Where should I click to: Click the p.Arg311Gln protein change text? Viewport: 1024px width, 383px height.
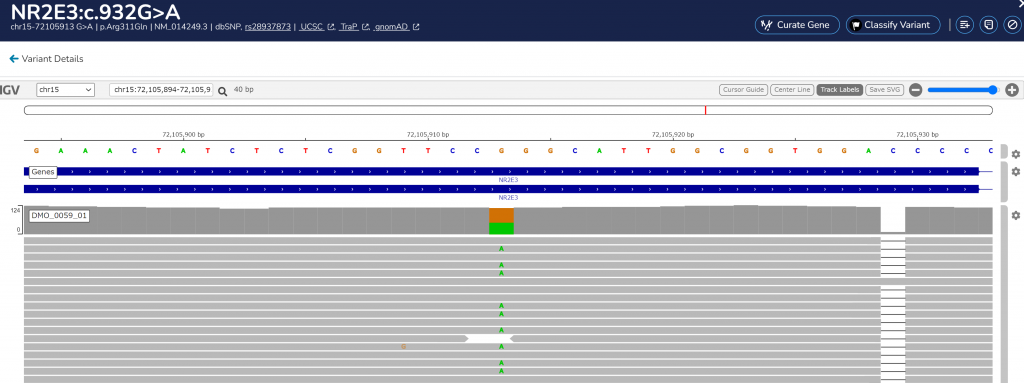[x=124, y=27]
